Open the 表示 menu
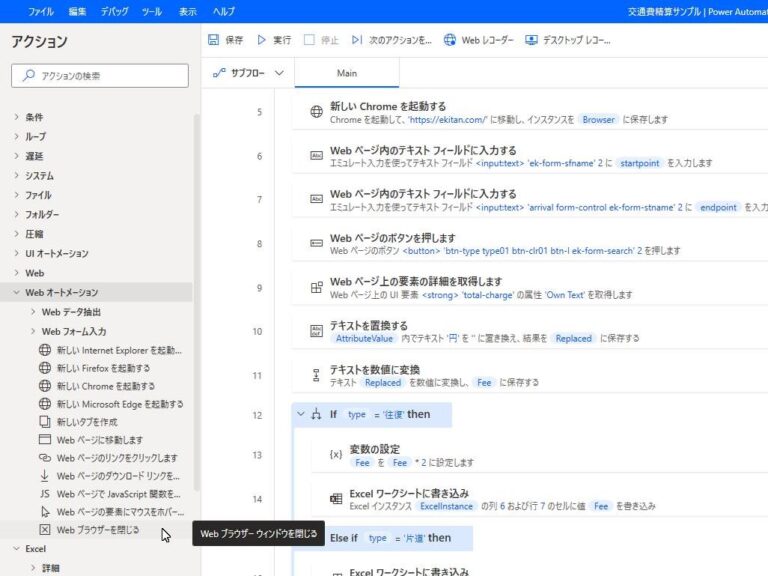Image resolution: width=768 pixels, height=576 pixels. (188, 11)
